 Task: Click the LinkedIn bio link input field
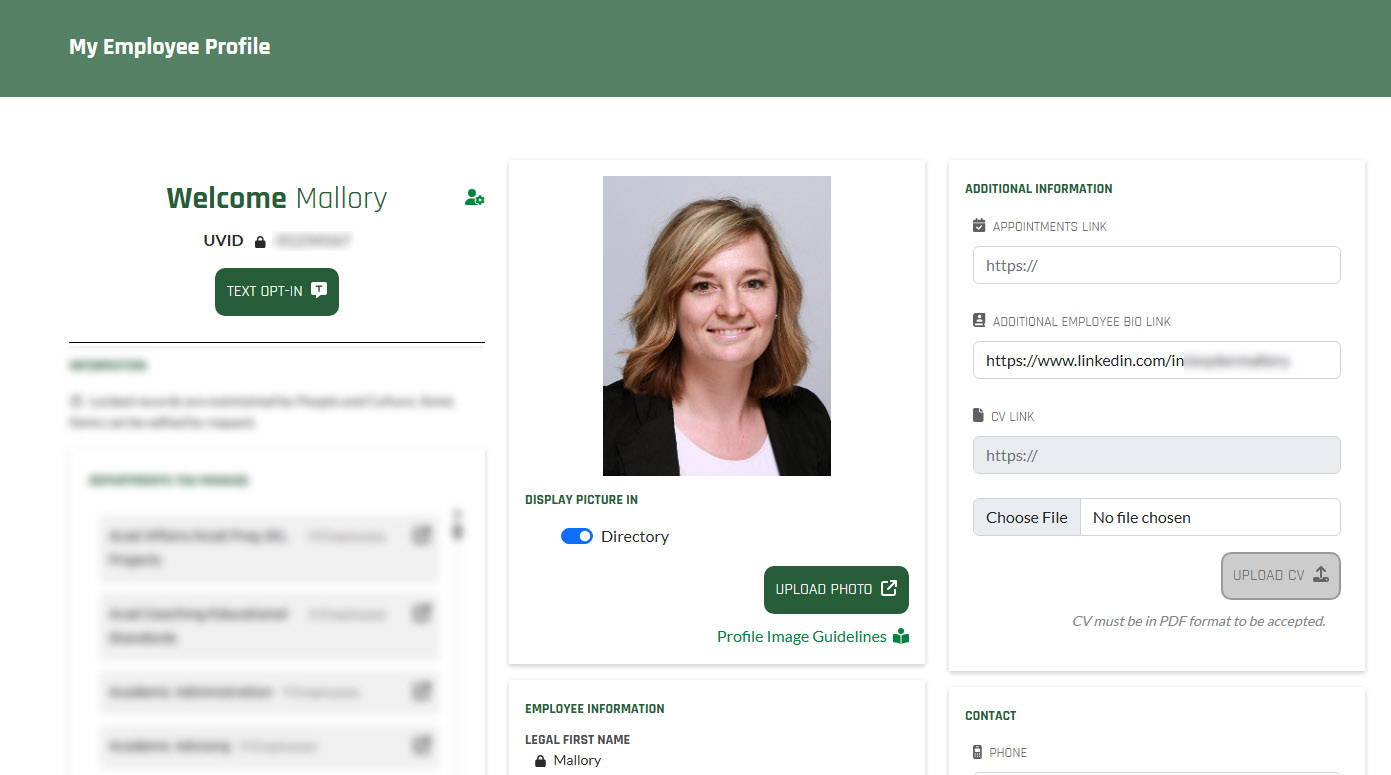1156,360
